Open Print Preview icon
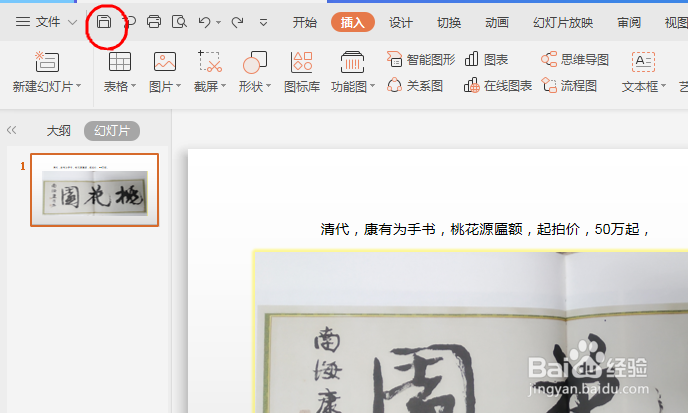The height and width of the screenshot is (413, 688). point(179,22)
